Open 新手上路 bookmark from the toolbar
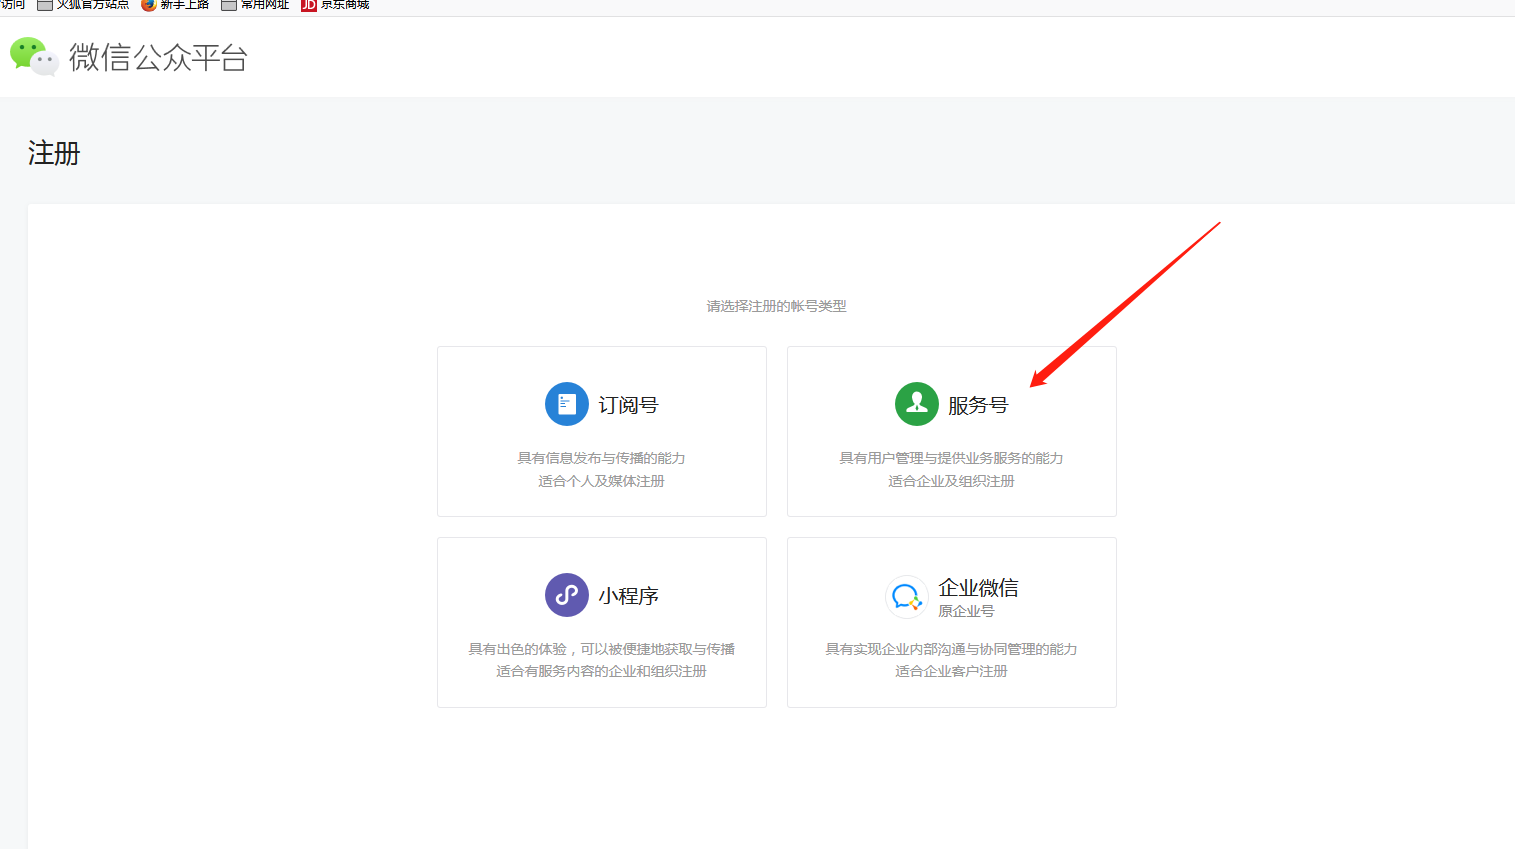 (183, 5)
